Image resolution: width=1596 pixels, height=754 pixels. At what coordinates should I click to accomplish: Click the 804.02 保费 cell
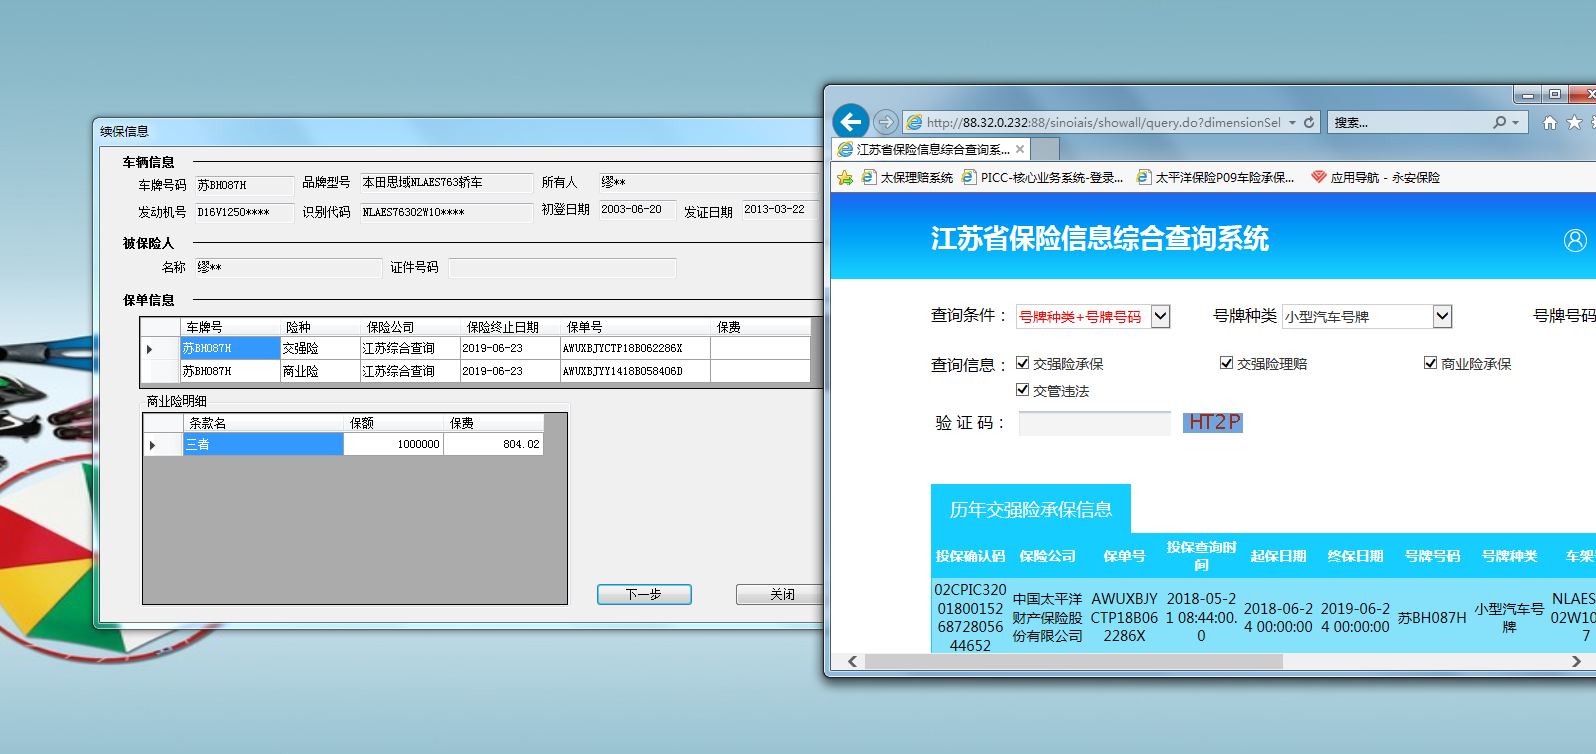[x=493, y=444]
